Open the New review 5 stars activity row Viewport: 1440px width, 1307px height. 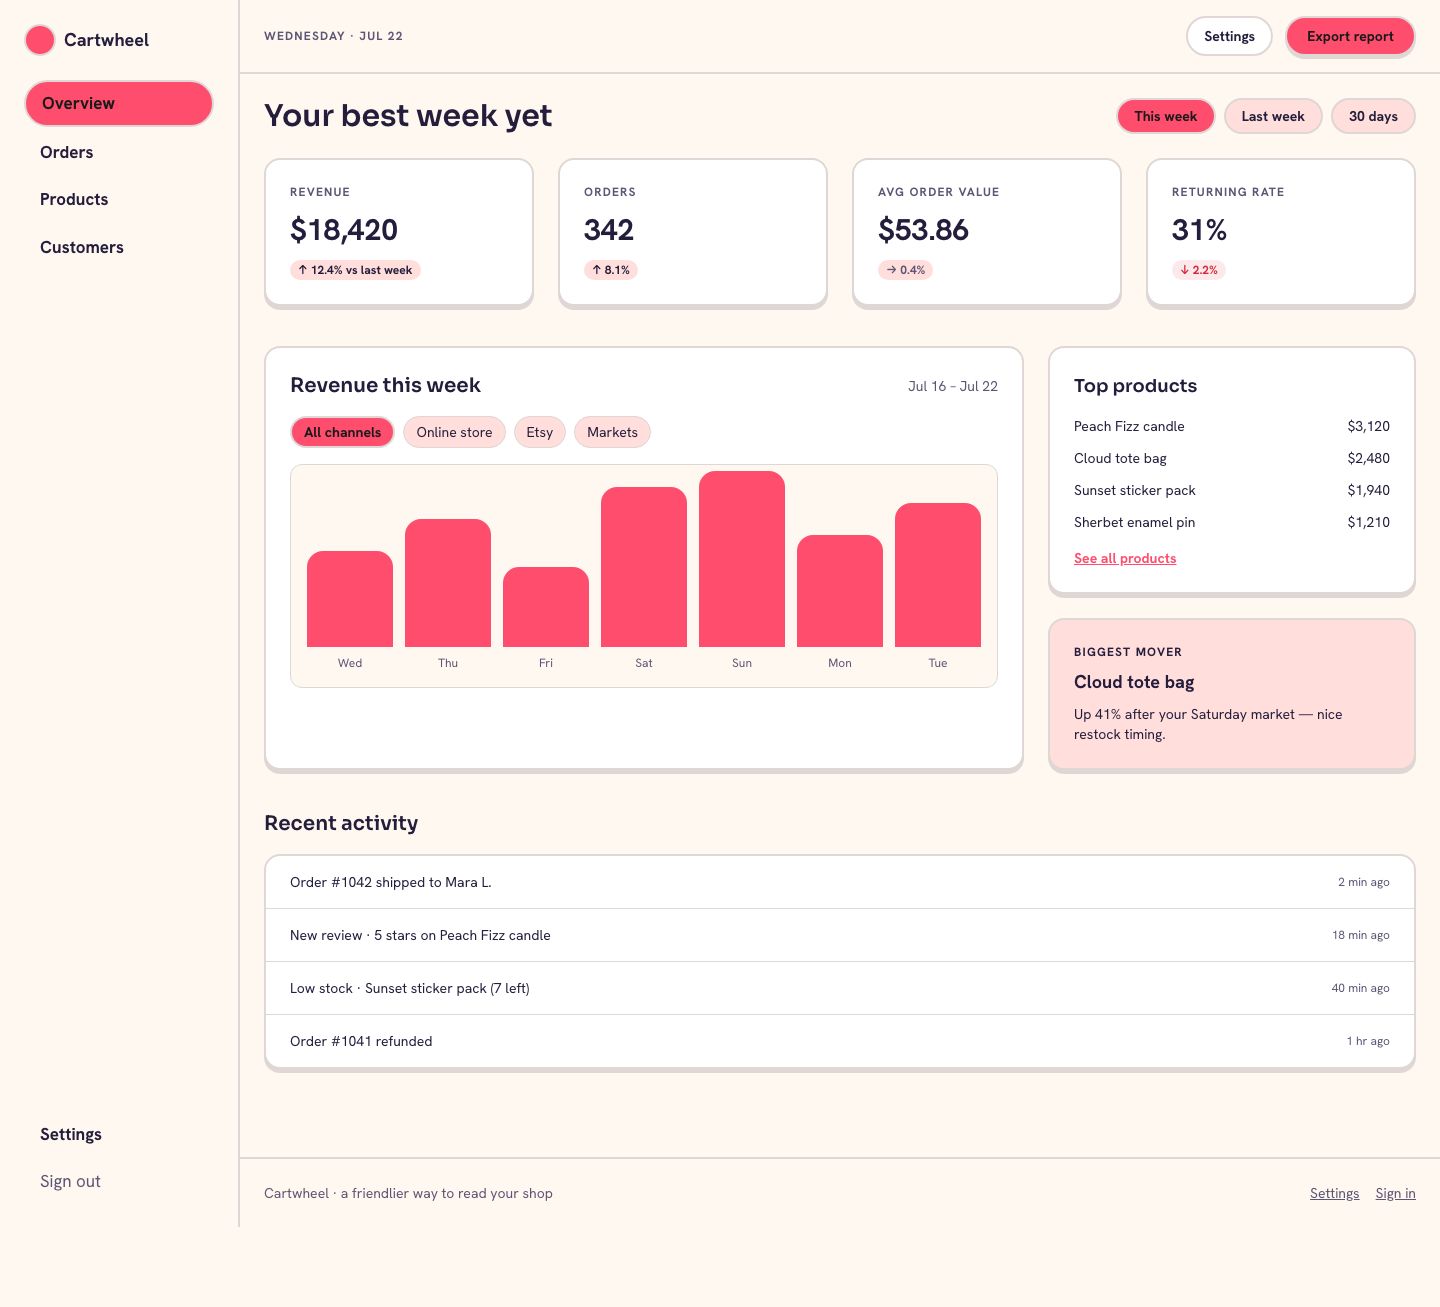(x=840, y=935)
